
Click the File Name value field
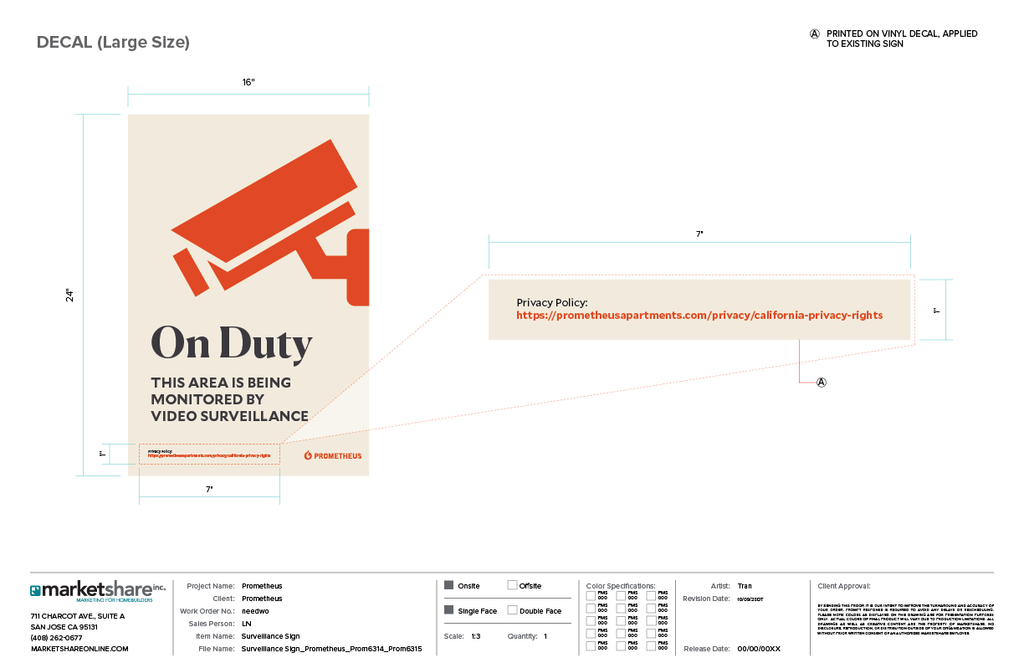pyautogui.click(x=331, y=649)
